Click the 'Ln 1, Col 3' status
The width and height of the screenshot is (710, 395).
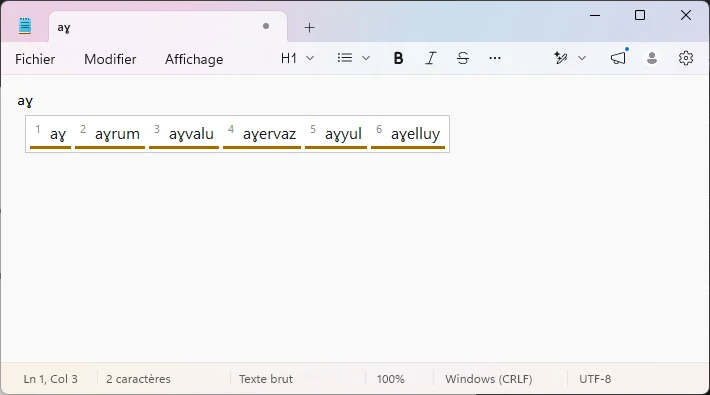[x=50, y=379]
